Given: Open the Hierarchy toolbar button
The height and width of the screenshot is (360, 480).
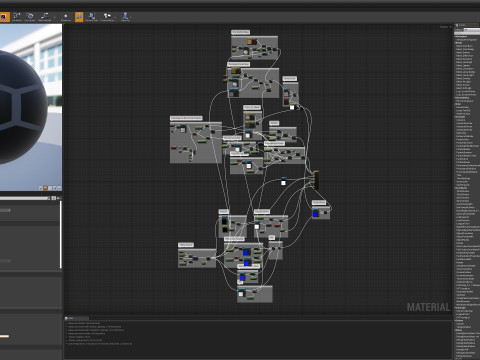Looking at the screenshot, I should [x=125, y=17].
